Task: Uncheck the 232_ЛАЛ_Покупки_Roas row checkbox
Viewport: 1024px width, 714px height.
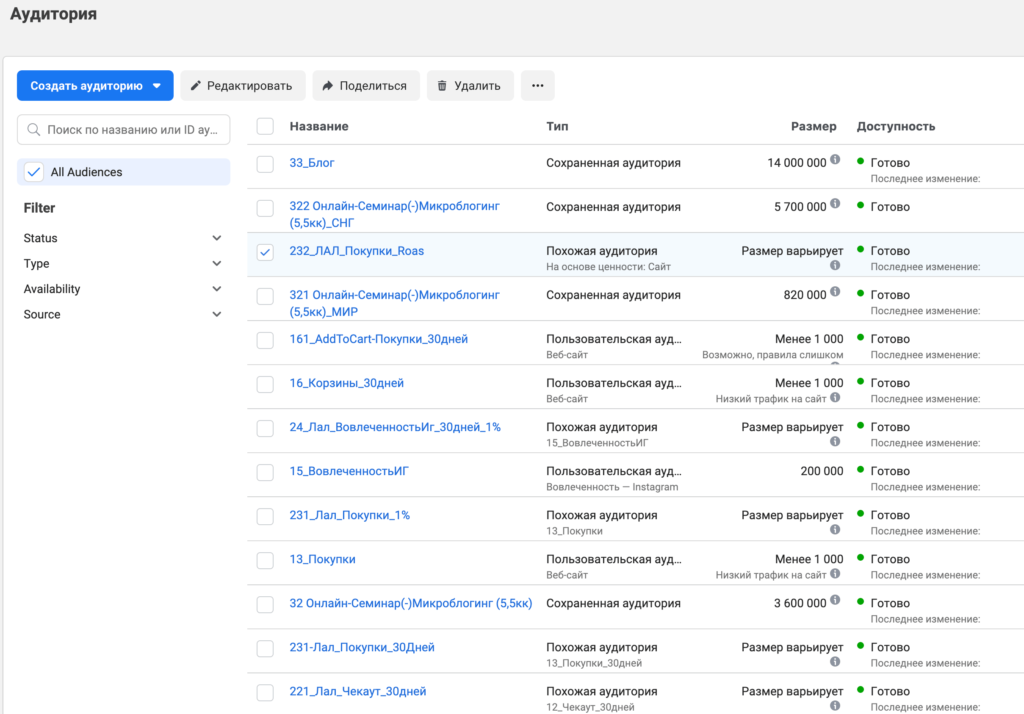Action: [265, 252]
